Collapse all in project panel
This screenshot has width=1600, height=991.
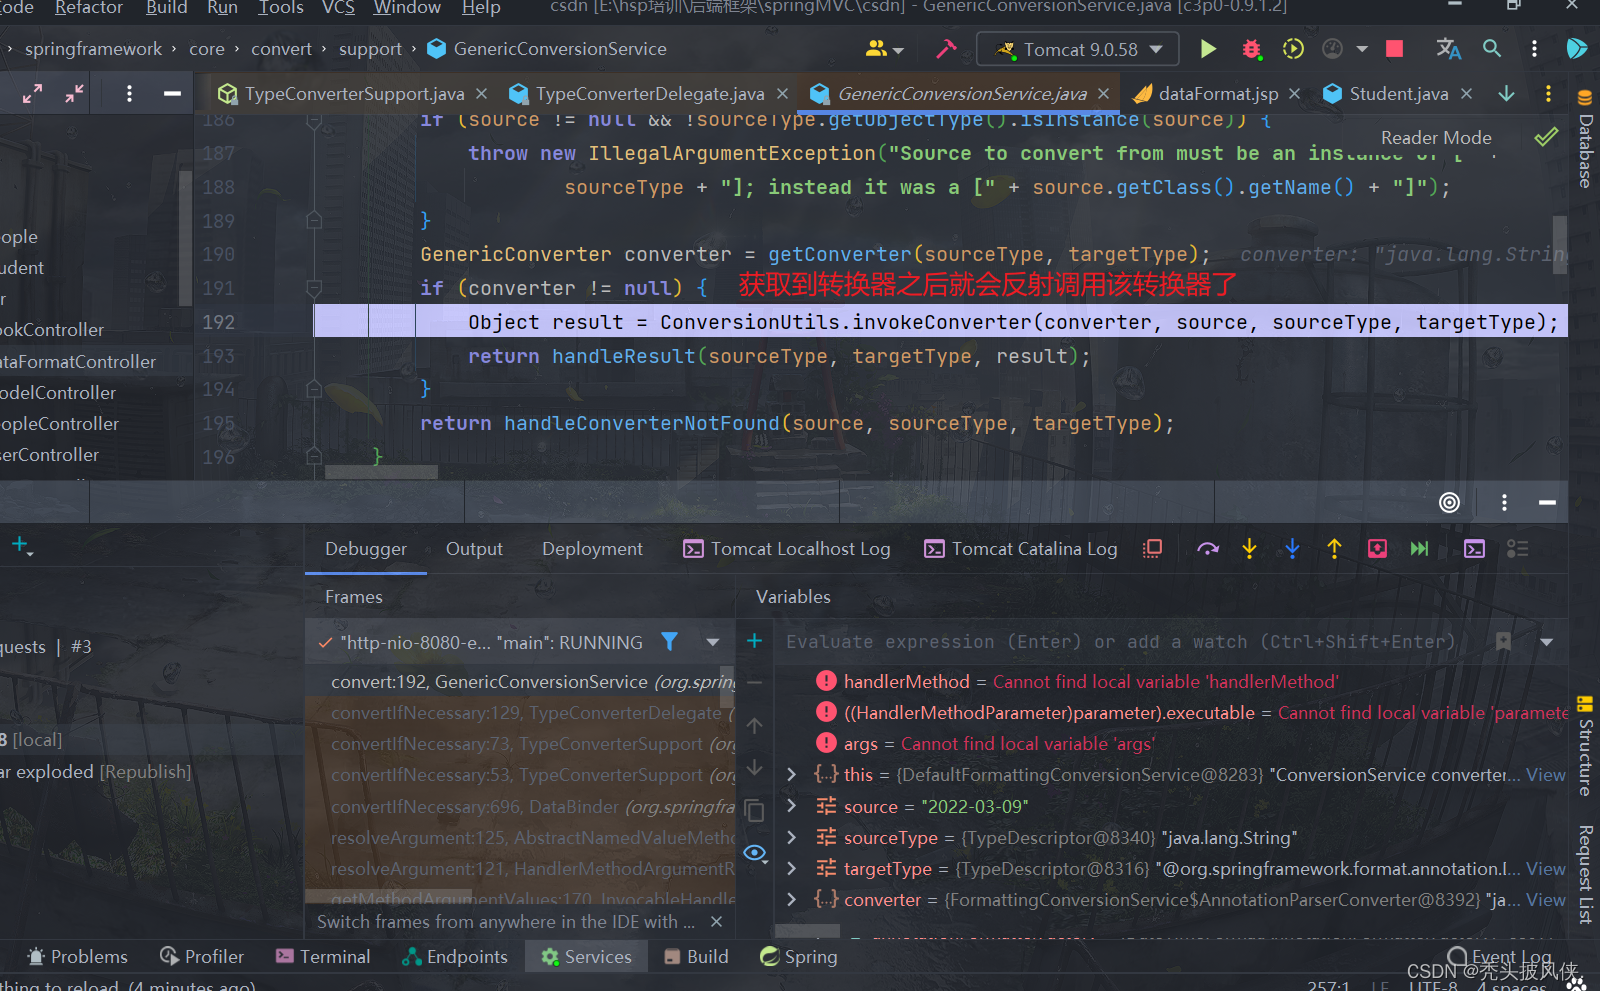click(x=75, y=94)
